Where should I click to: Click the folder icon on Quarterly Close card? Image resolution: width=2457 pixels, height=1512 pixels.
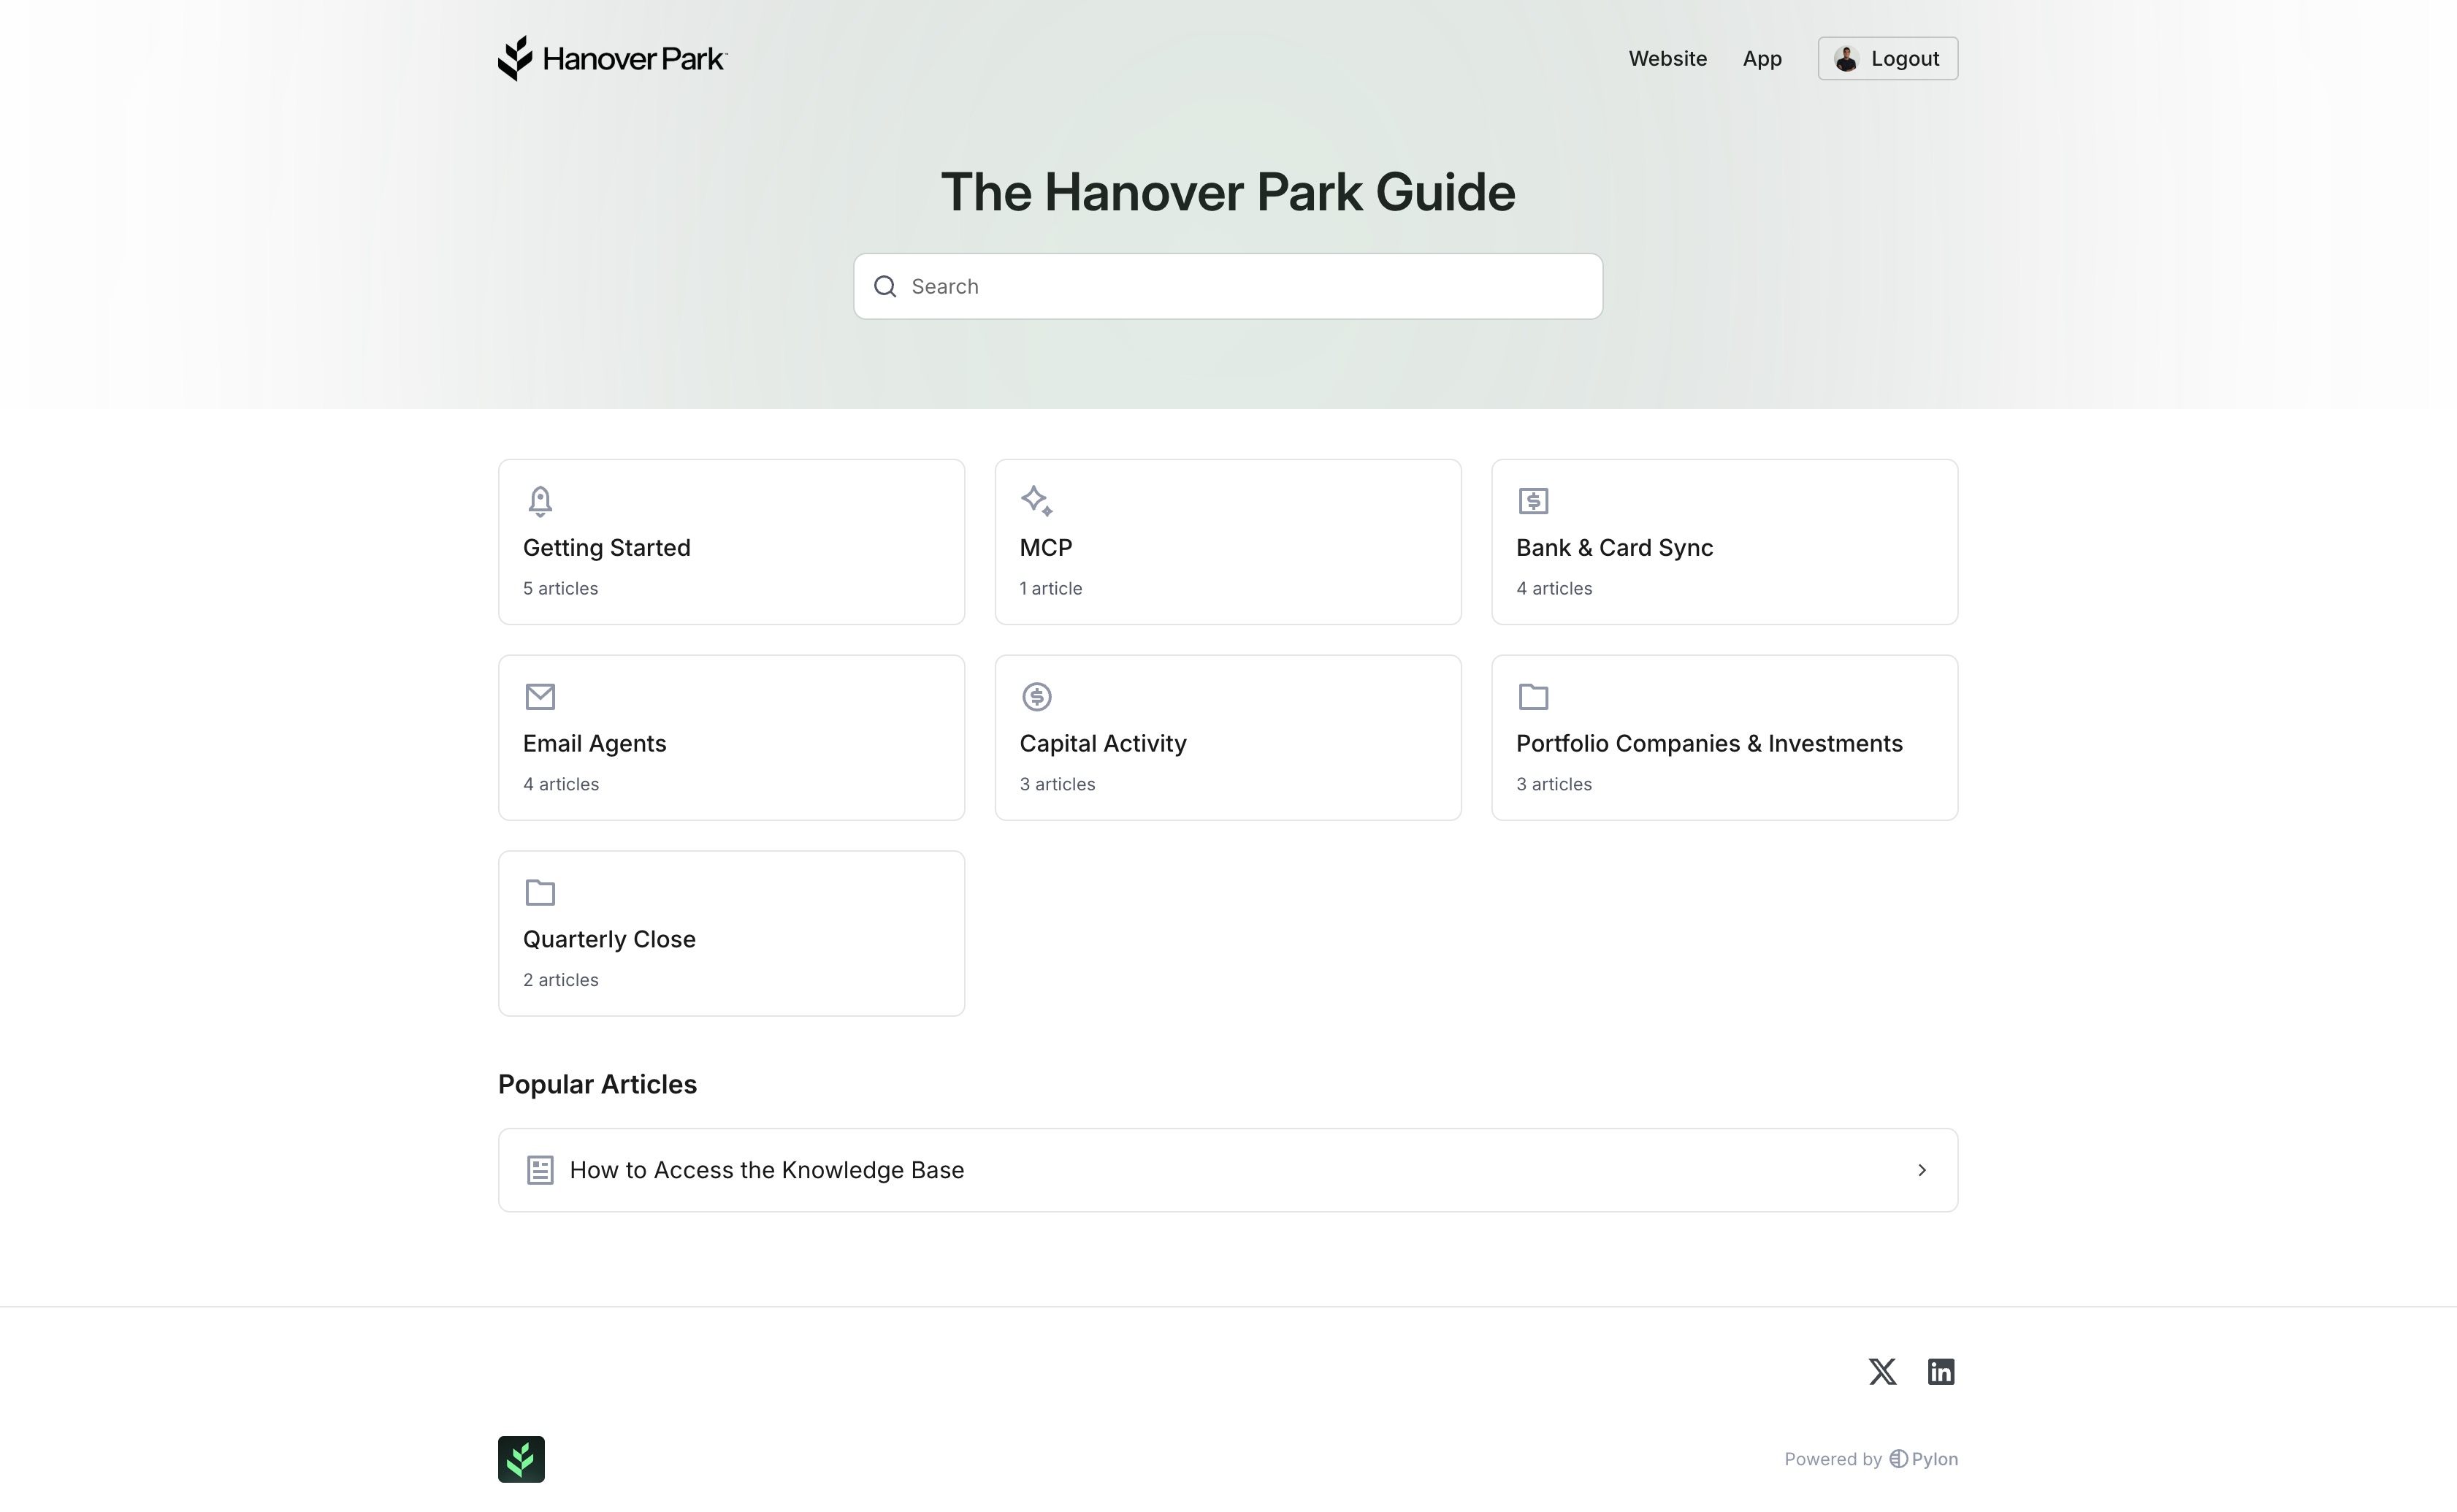pos(540,892)
